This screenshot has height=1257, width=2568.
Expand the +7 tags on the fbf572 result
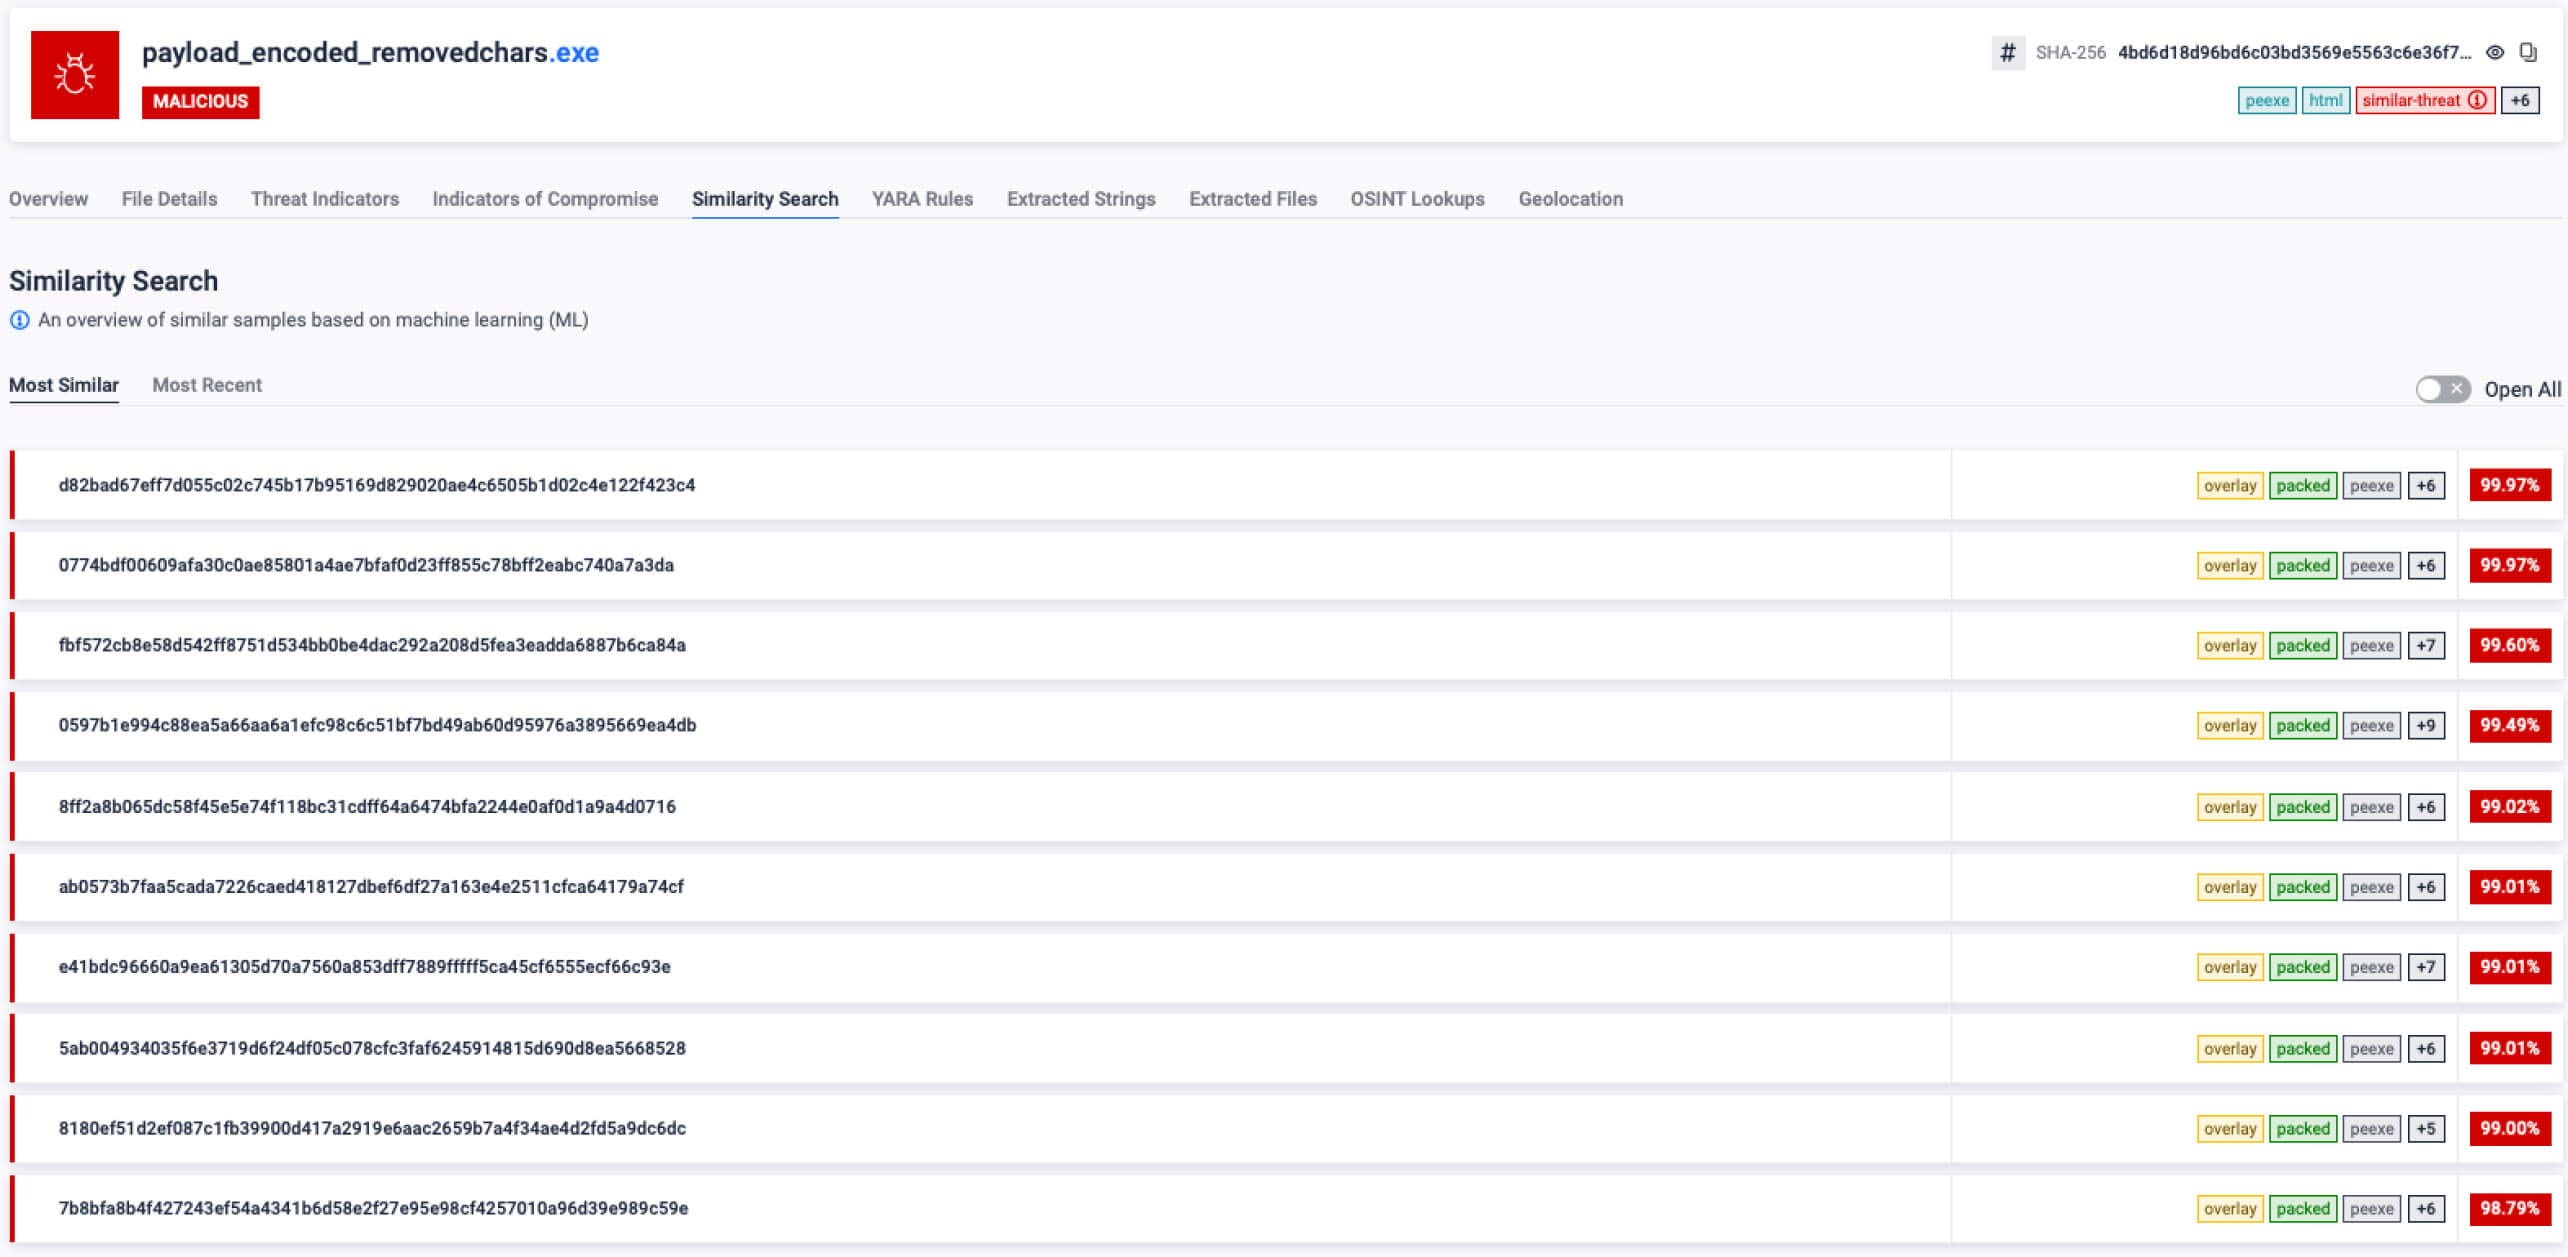[x=2424, y=645]
